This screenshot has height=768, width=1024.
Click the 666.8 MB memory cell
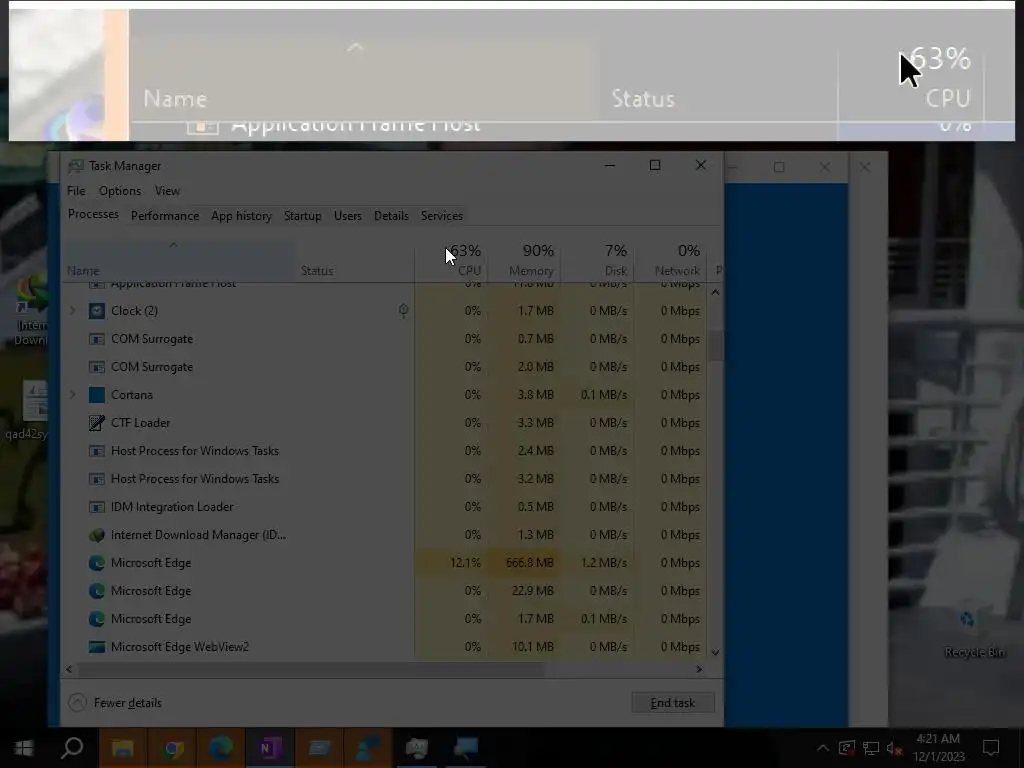click(x=524, y=563)
